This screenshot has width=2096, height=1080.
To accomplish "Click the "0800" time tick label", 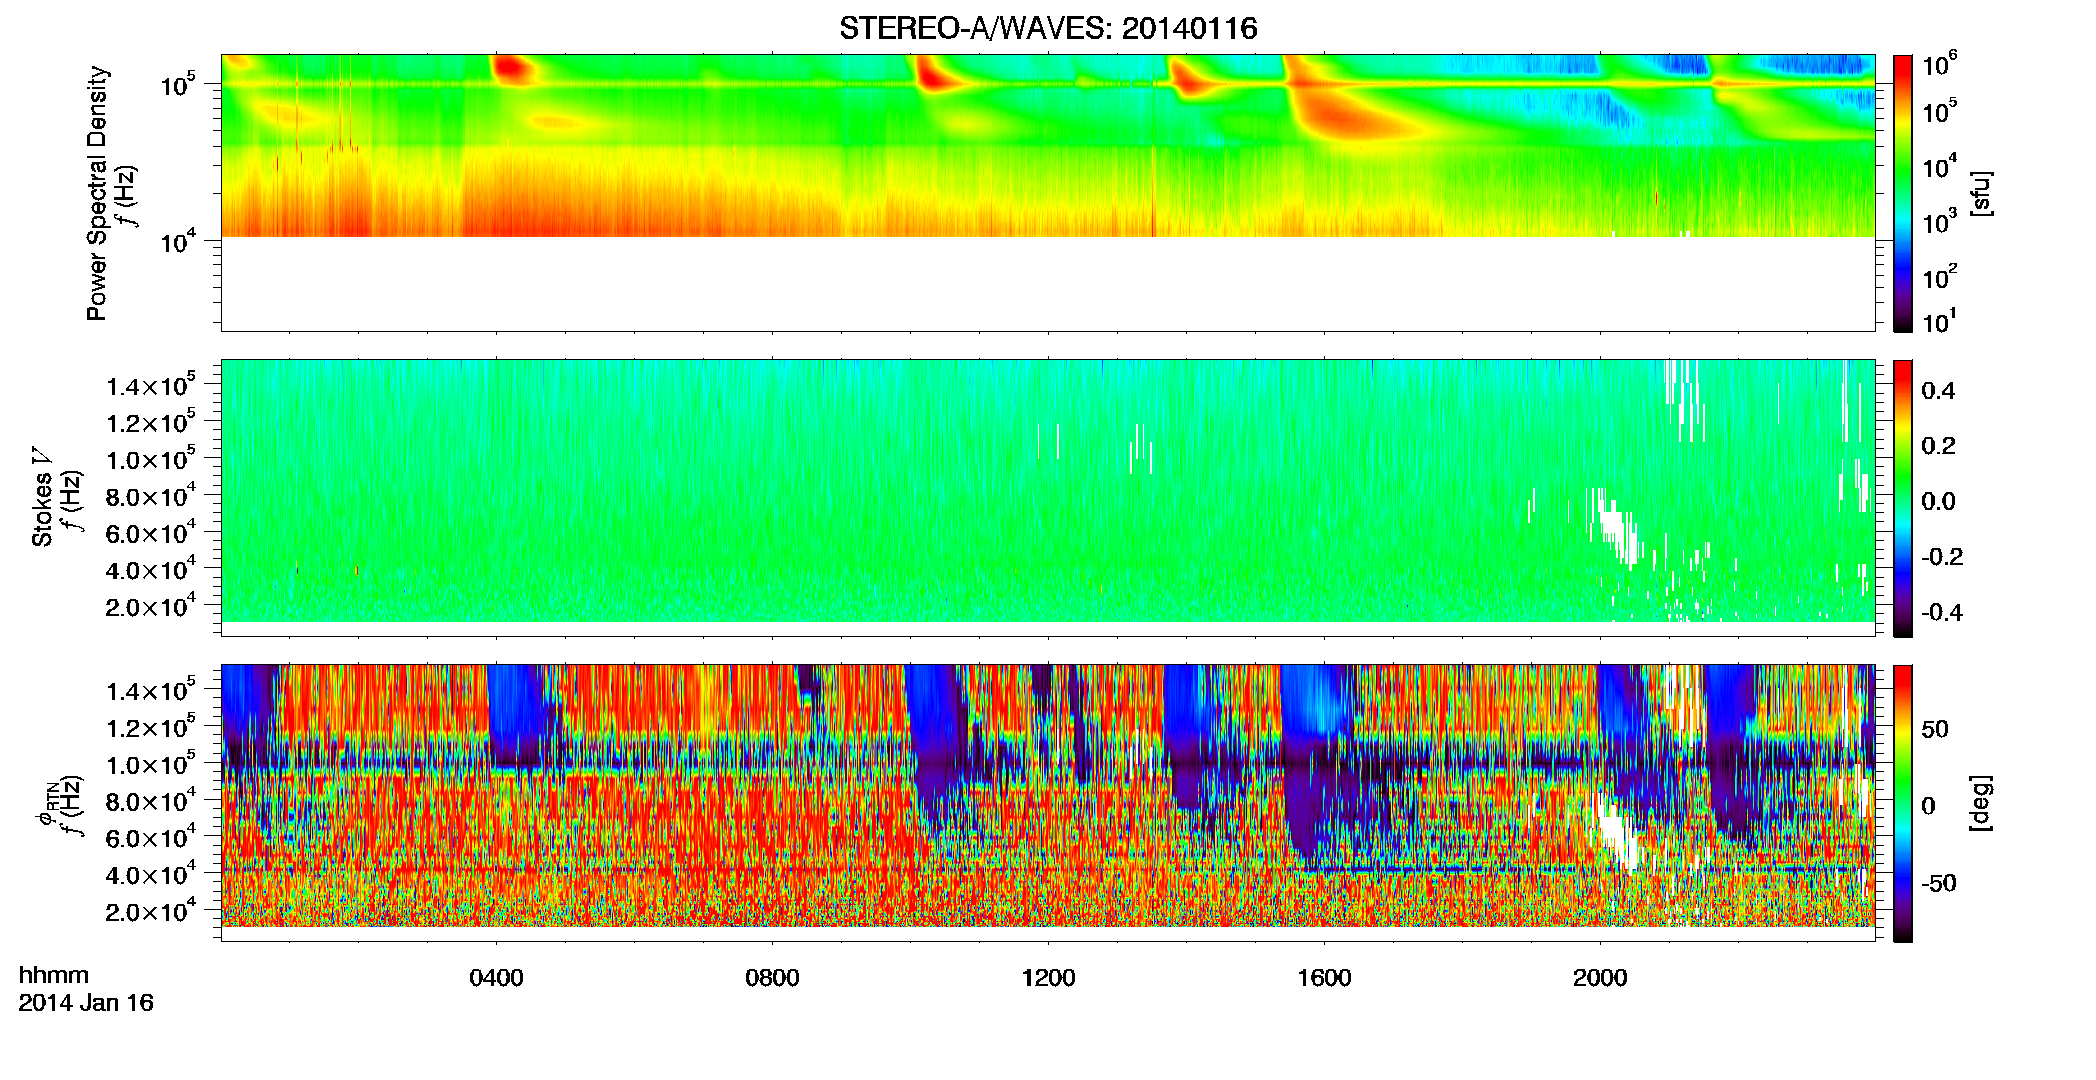I will point(772,978).
